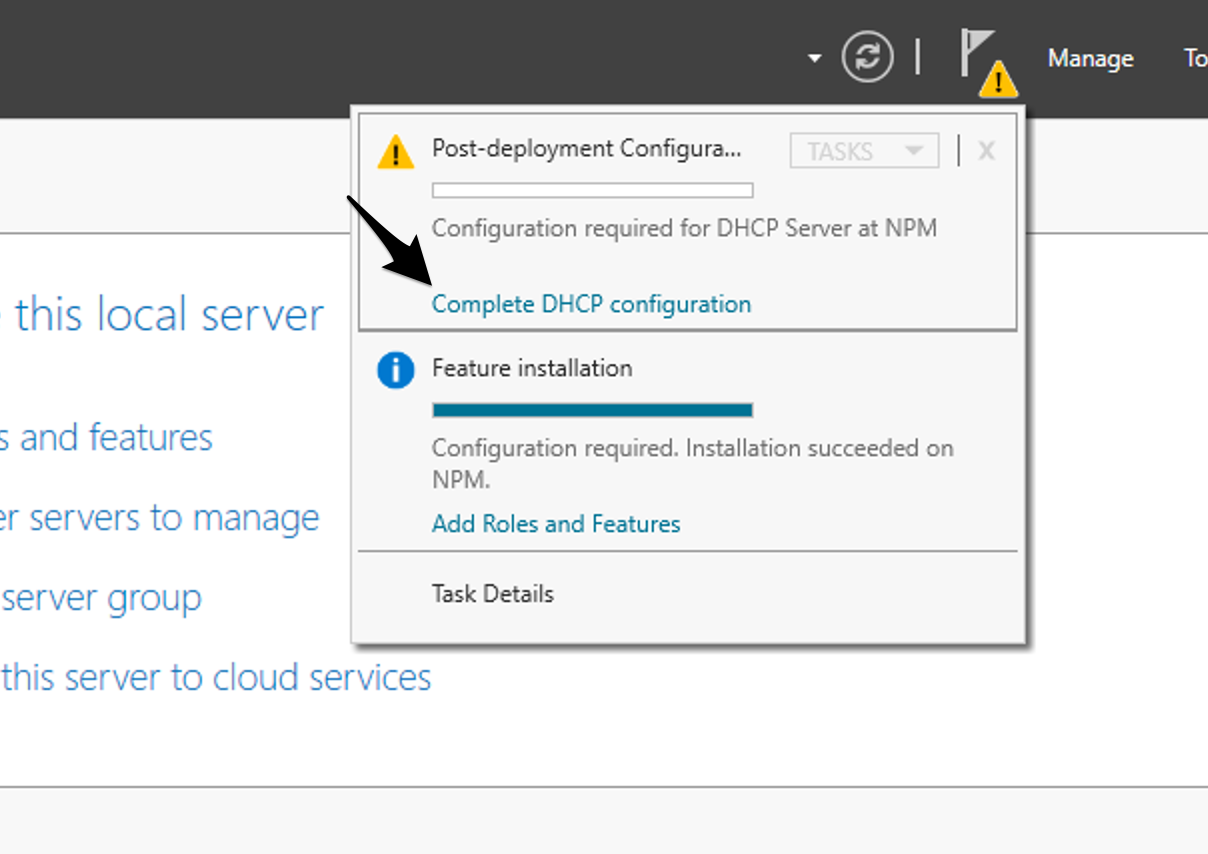
Task: Click the empty DHCP configuration progress bar
Action: (592, 189)
